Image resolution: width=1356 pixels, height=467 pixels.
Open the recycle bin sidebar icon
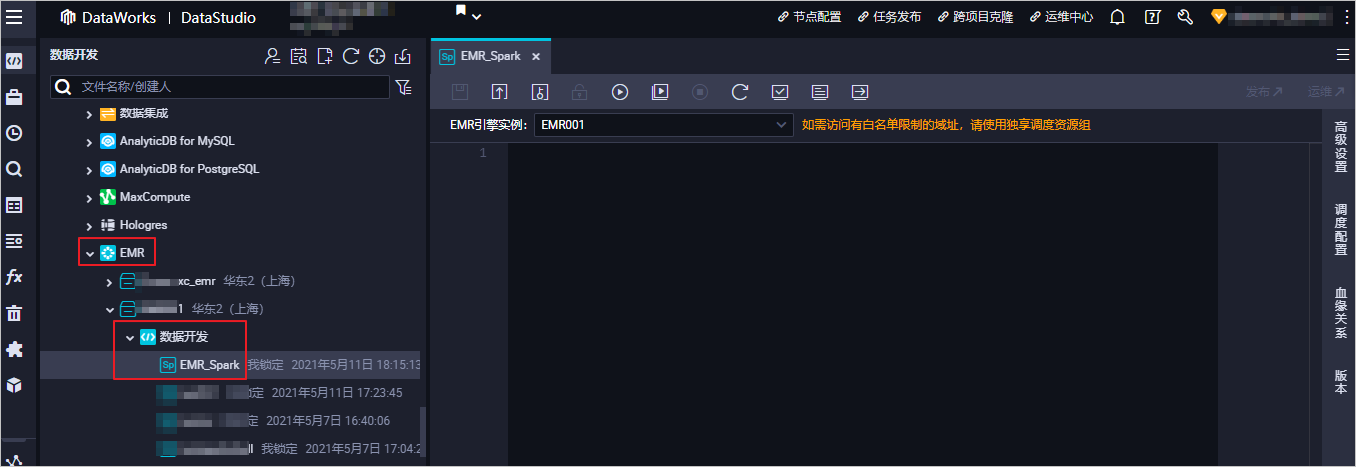point(14,313)
